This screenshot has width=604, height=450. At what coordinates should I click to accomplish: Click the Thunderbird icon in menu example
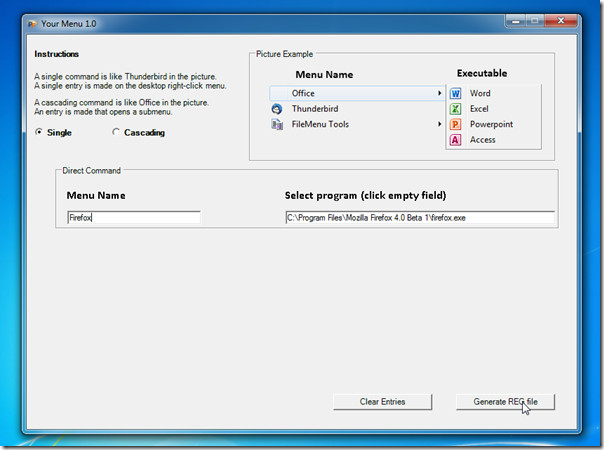pos(277,109)
